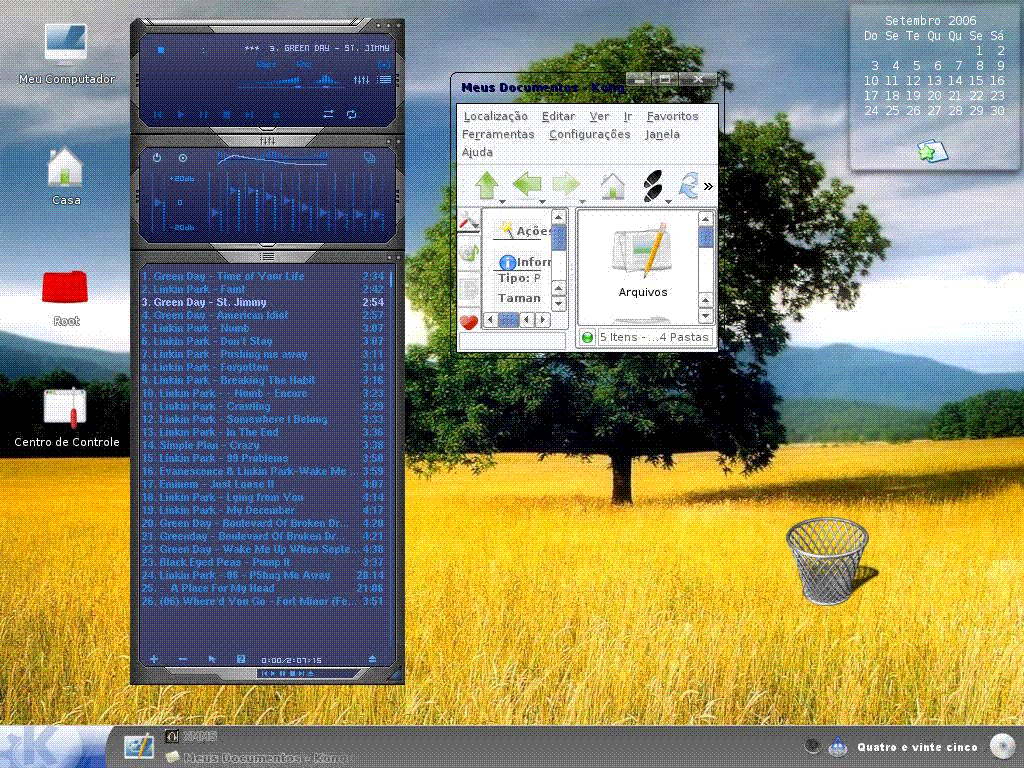Click Pause in XMMS main window

tap(204, 114)
